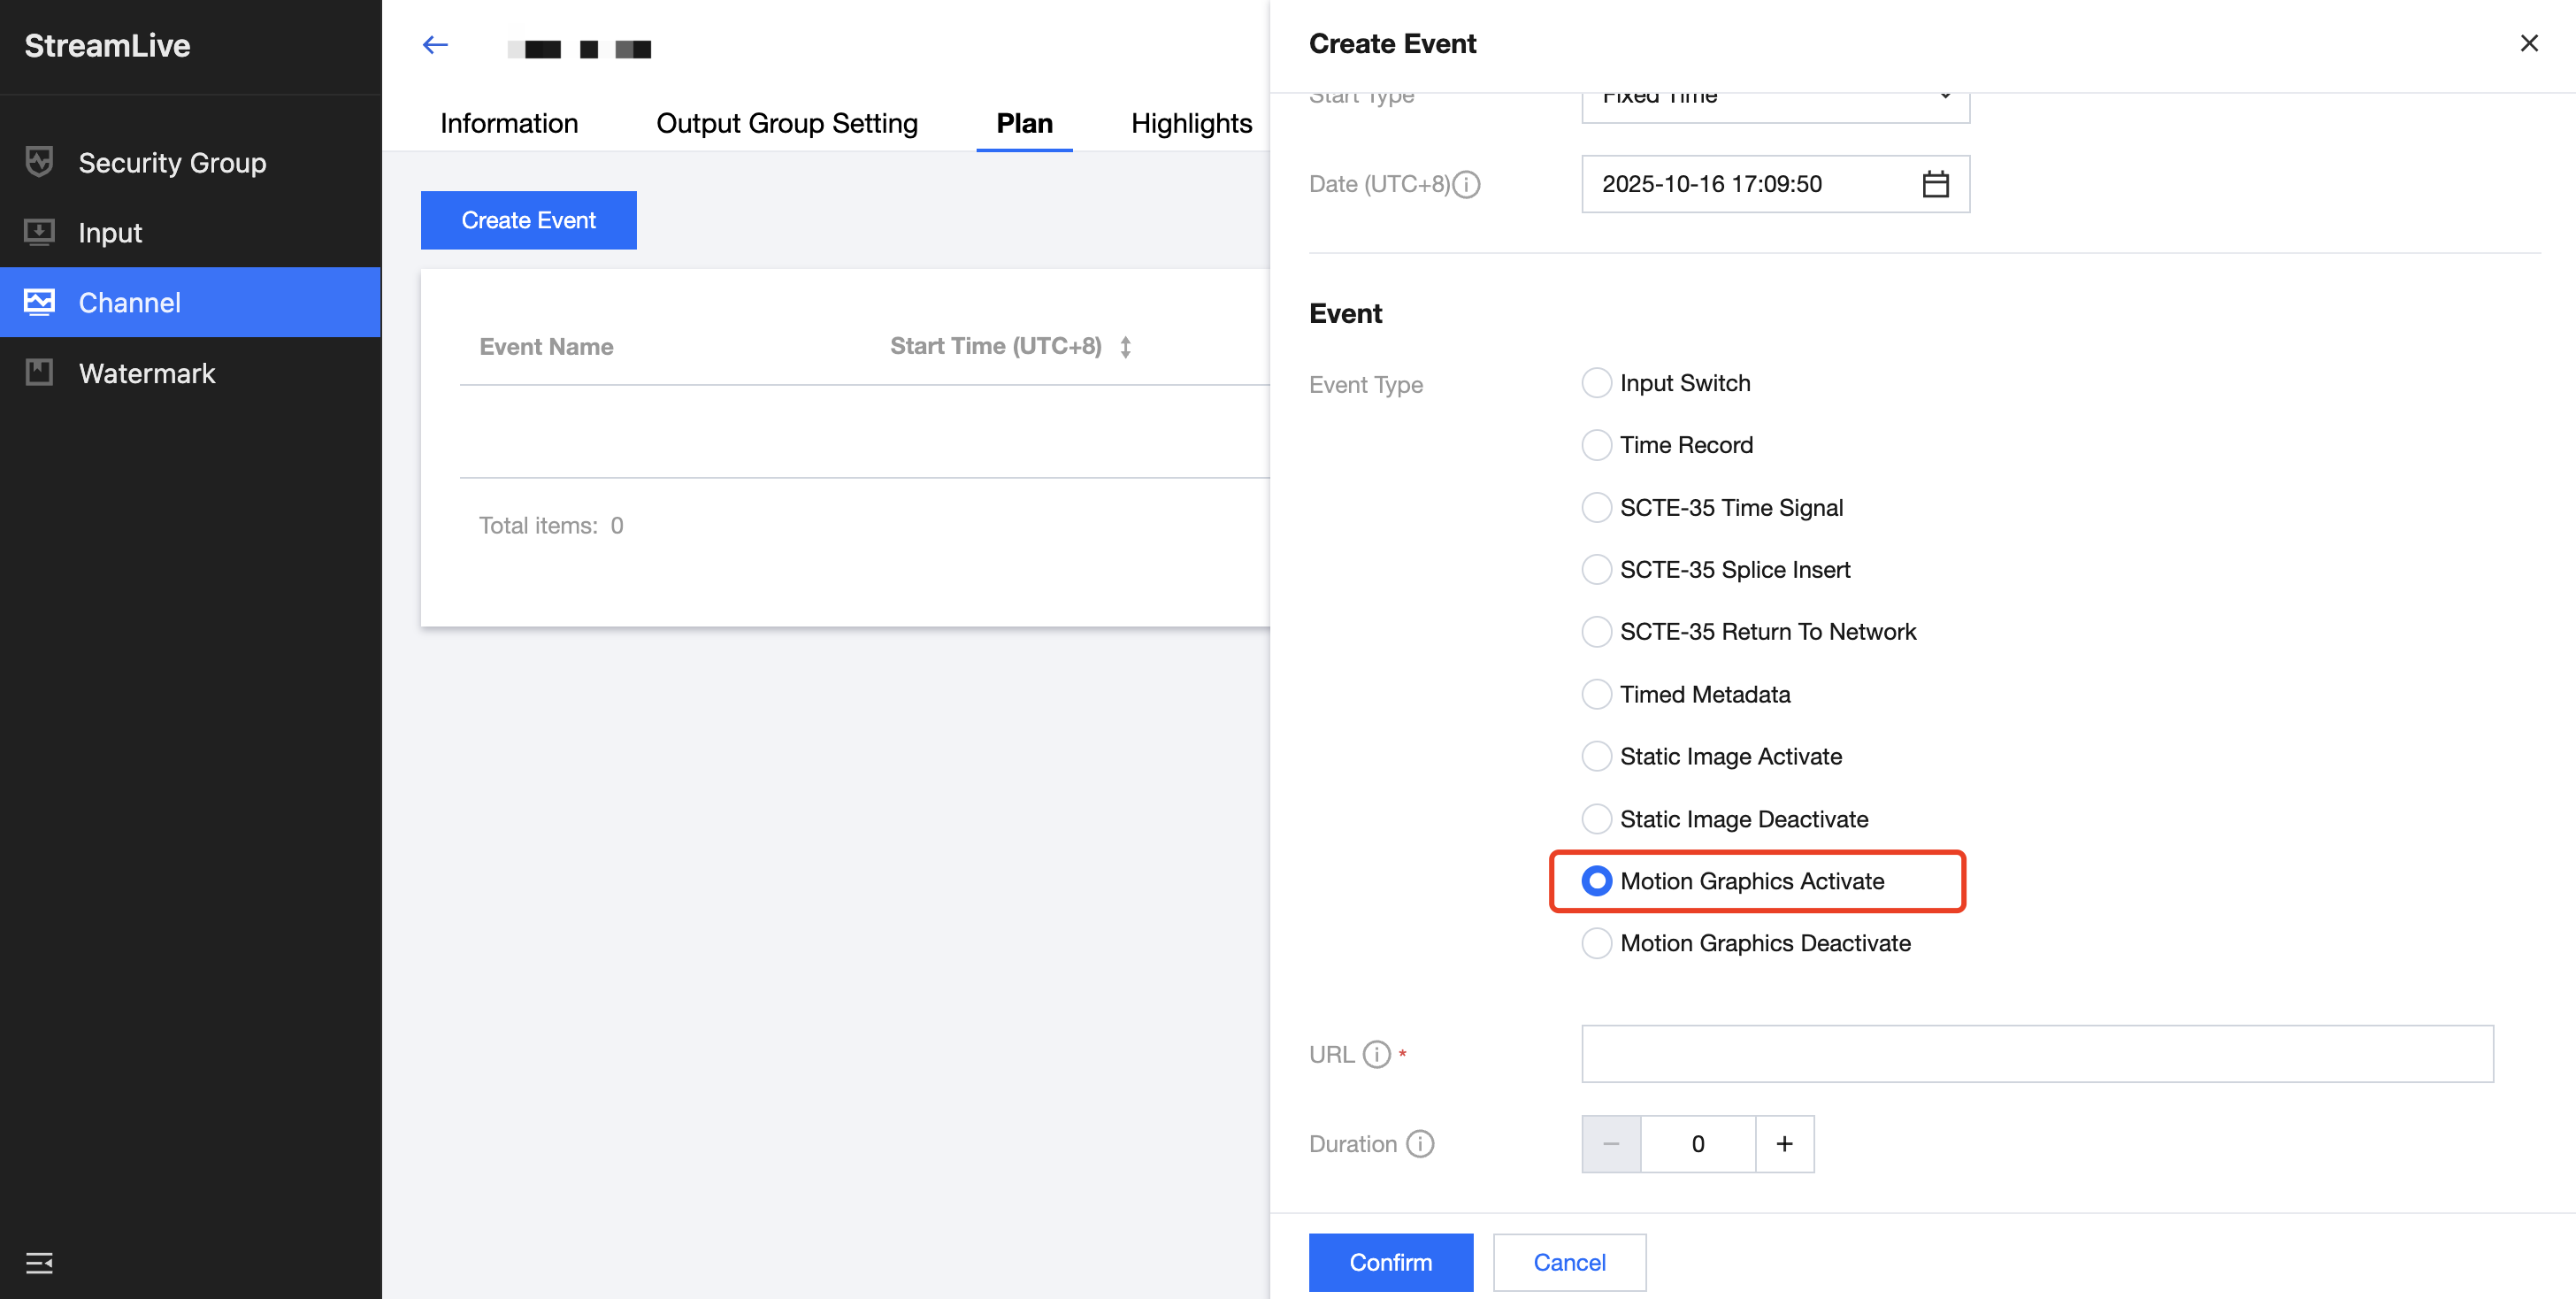2576x1299 pixels.
Task: Switch to Output Group Setting tab
Action: (786, 123)
